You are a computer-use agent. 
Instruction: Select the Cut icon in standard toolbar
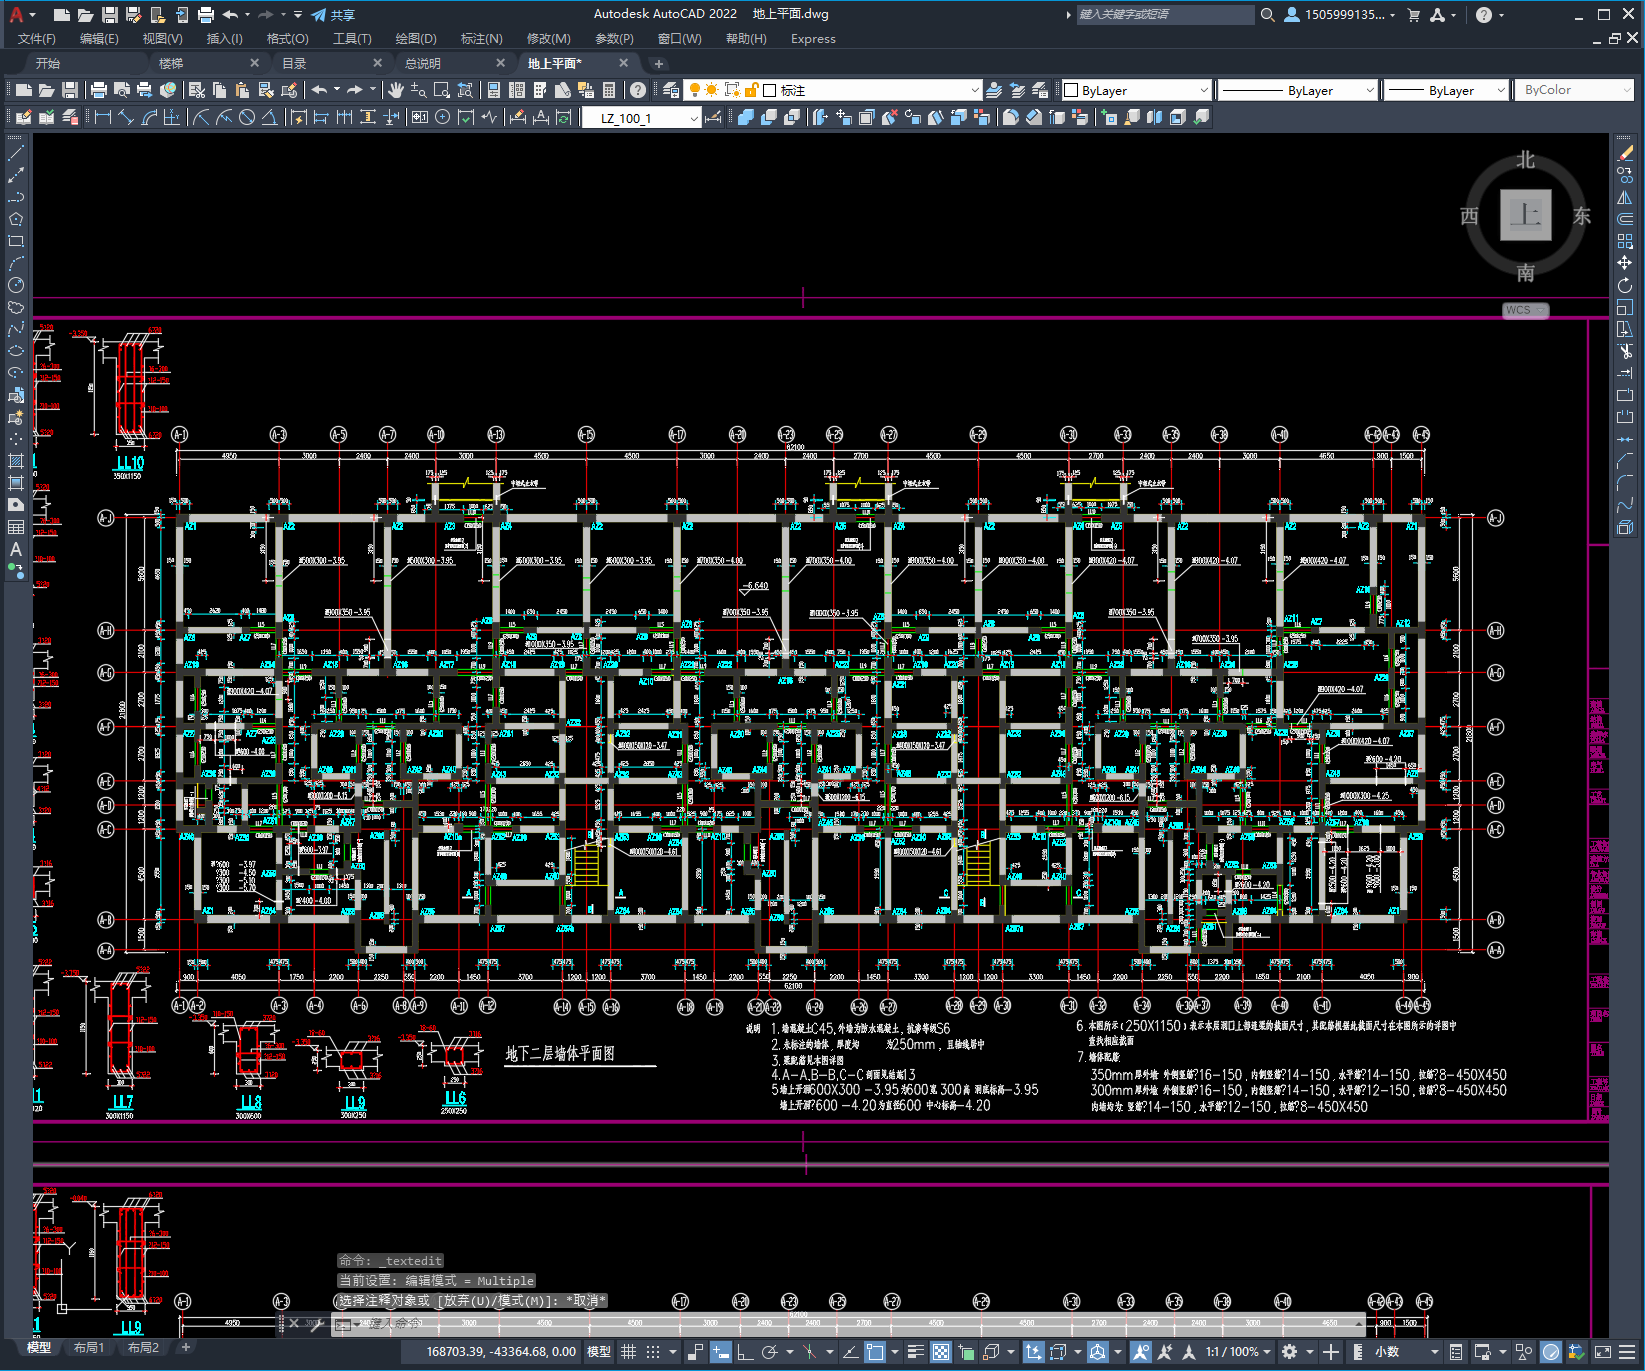pyautogui.click(x=197, y=90)
